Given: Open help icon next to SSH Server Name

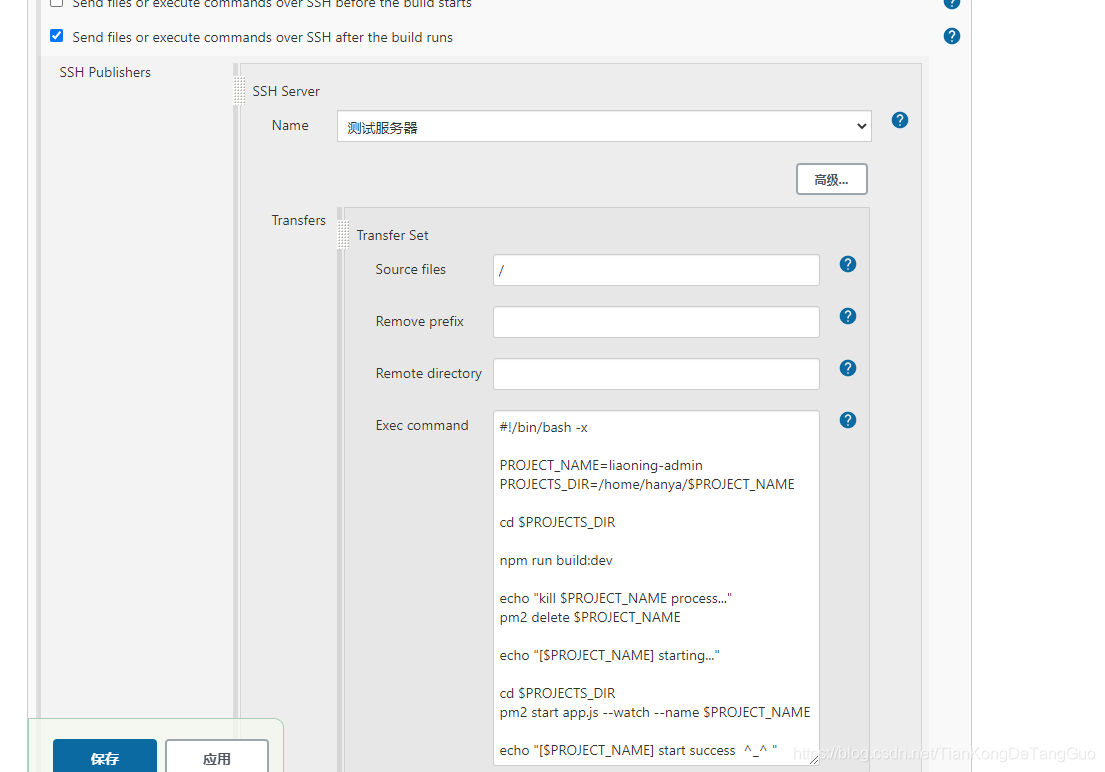Looking at the screenshot, I should [x=899, y=120].
